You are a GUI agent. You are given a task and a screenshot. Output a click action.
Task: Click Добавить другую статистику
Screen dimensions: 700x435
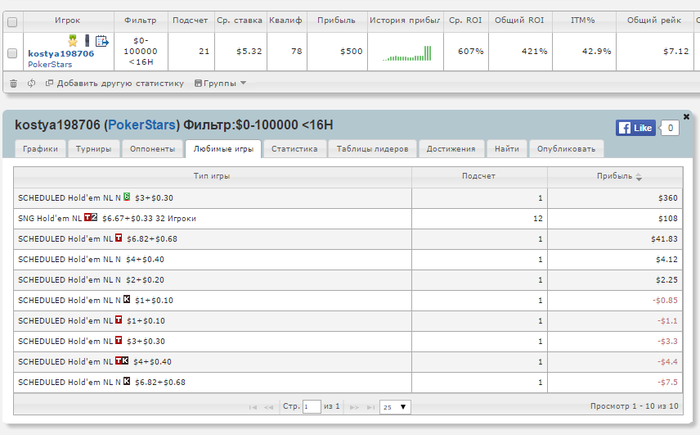coord(115,83)
